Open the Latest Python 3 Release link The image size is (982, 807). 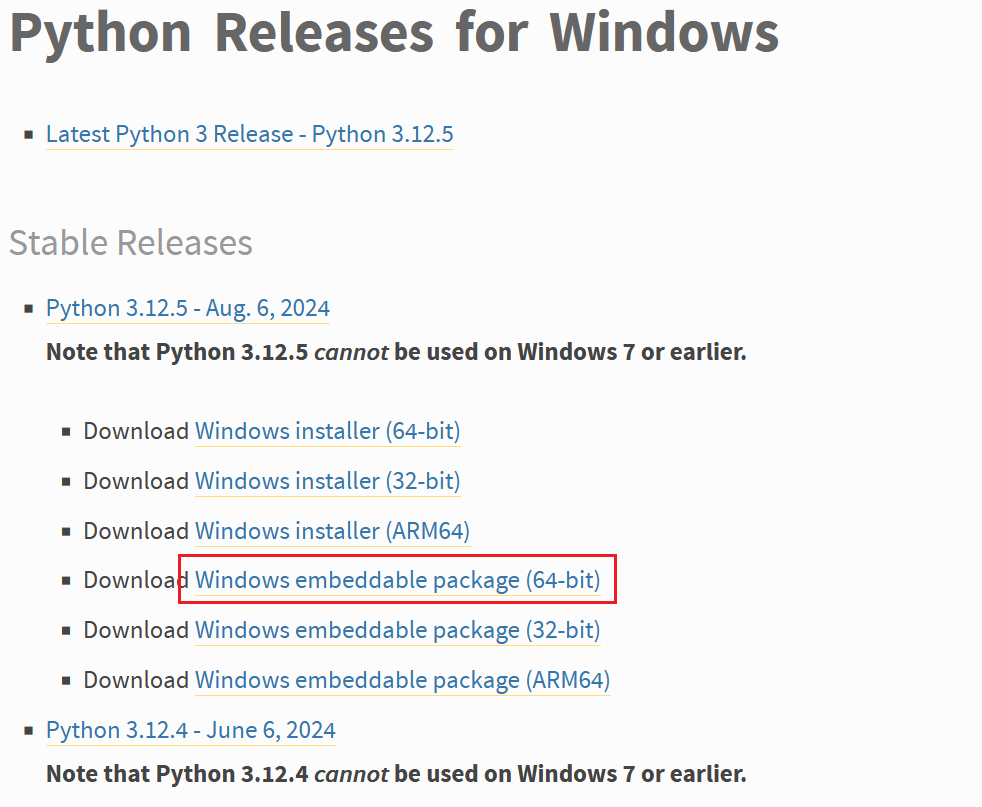249,134
